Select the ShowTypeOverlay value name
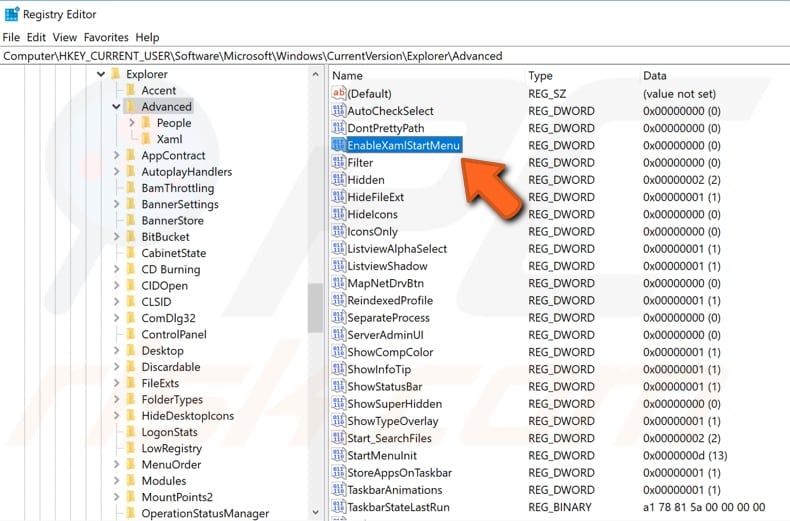The height and width of the screenshot is (521, 790). (393, 421)
